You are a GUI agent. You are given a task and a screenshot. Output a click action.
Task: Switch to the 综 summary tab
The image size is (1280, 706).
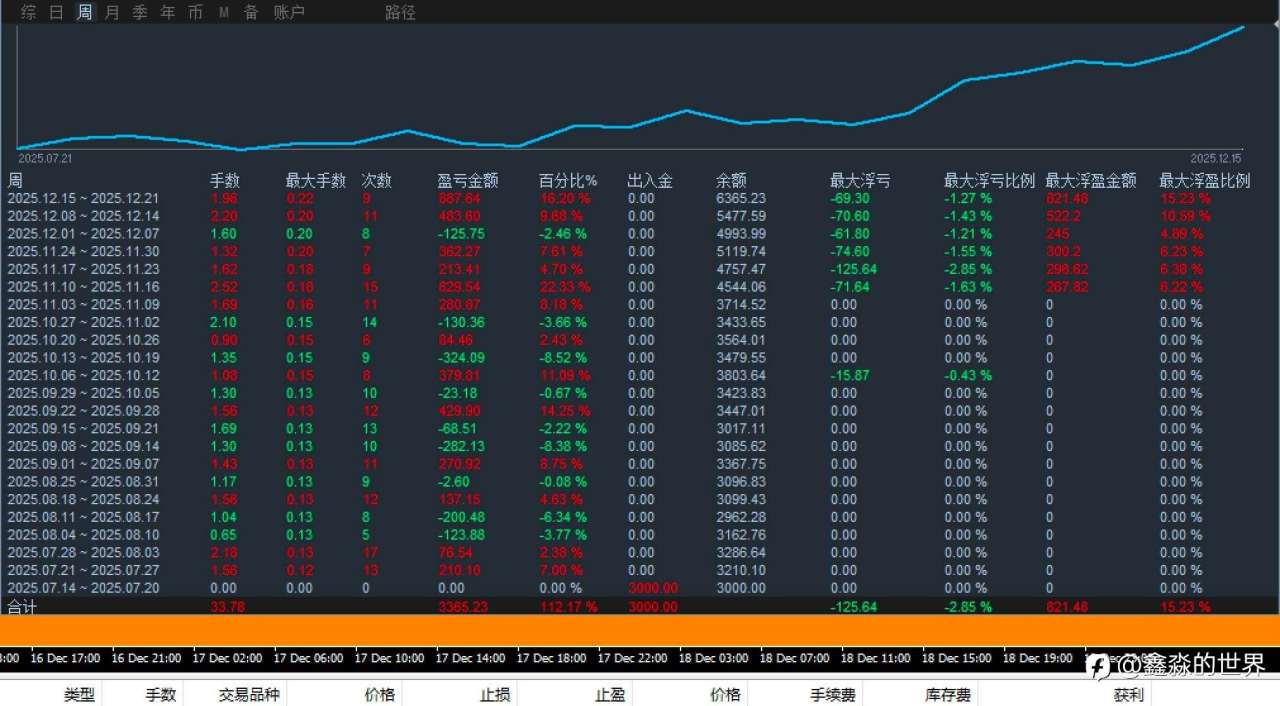28,12
